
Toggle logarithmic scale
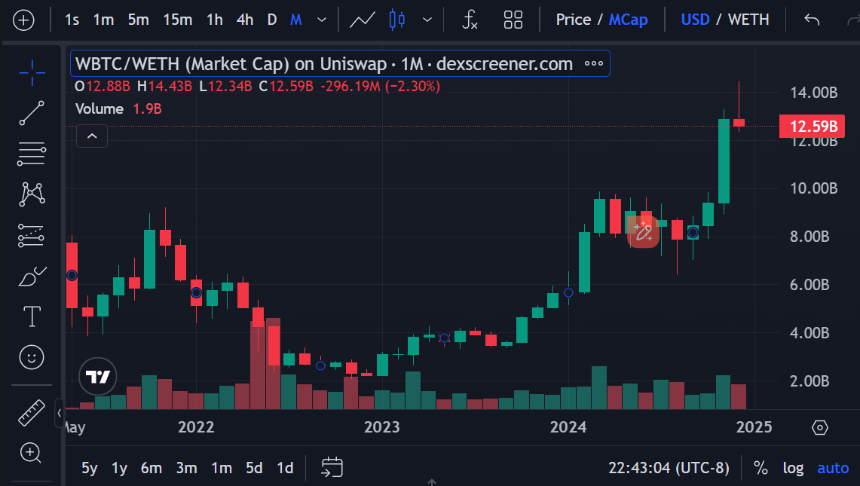click(793, 468)
